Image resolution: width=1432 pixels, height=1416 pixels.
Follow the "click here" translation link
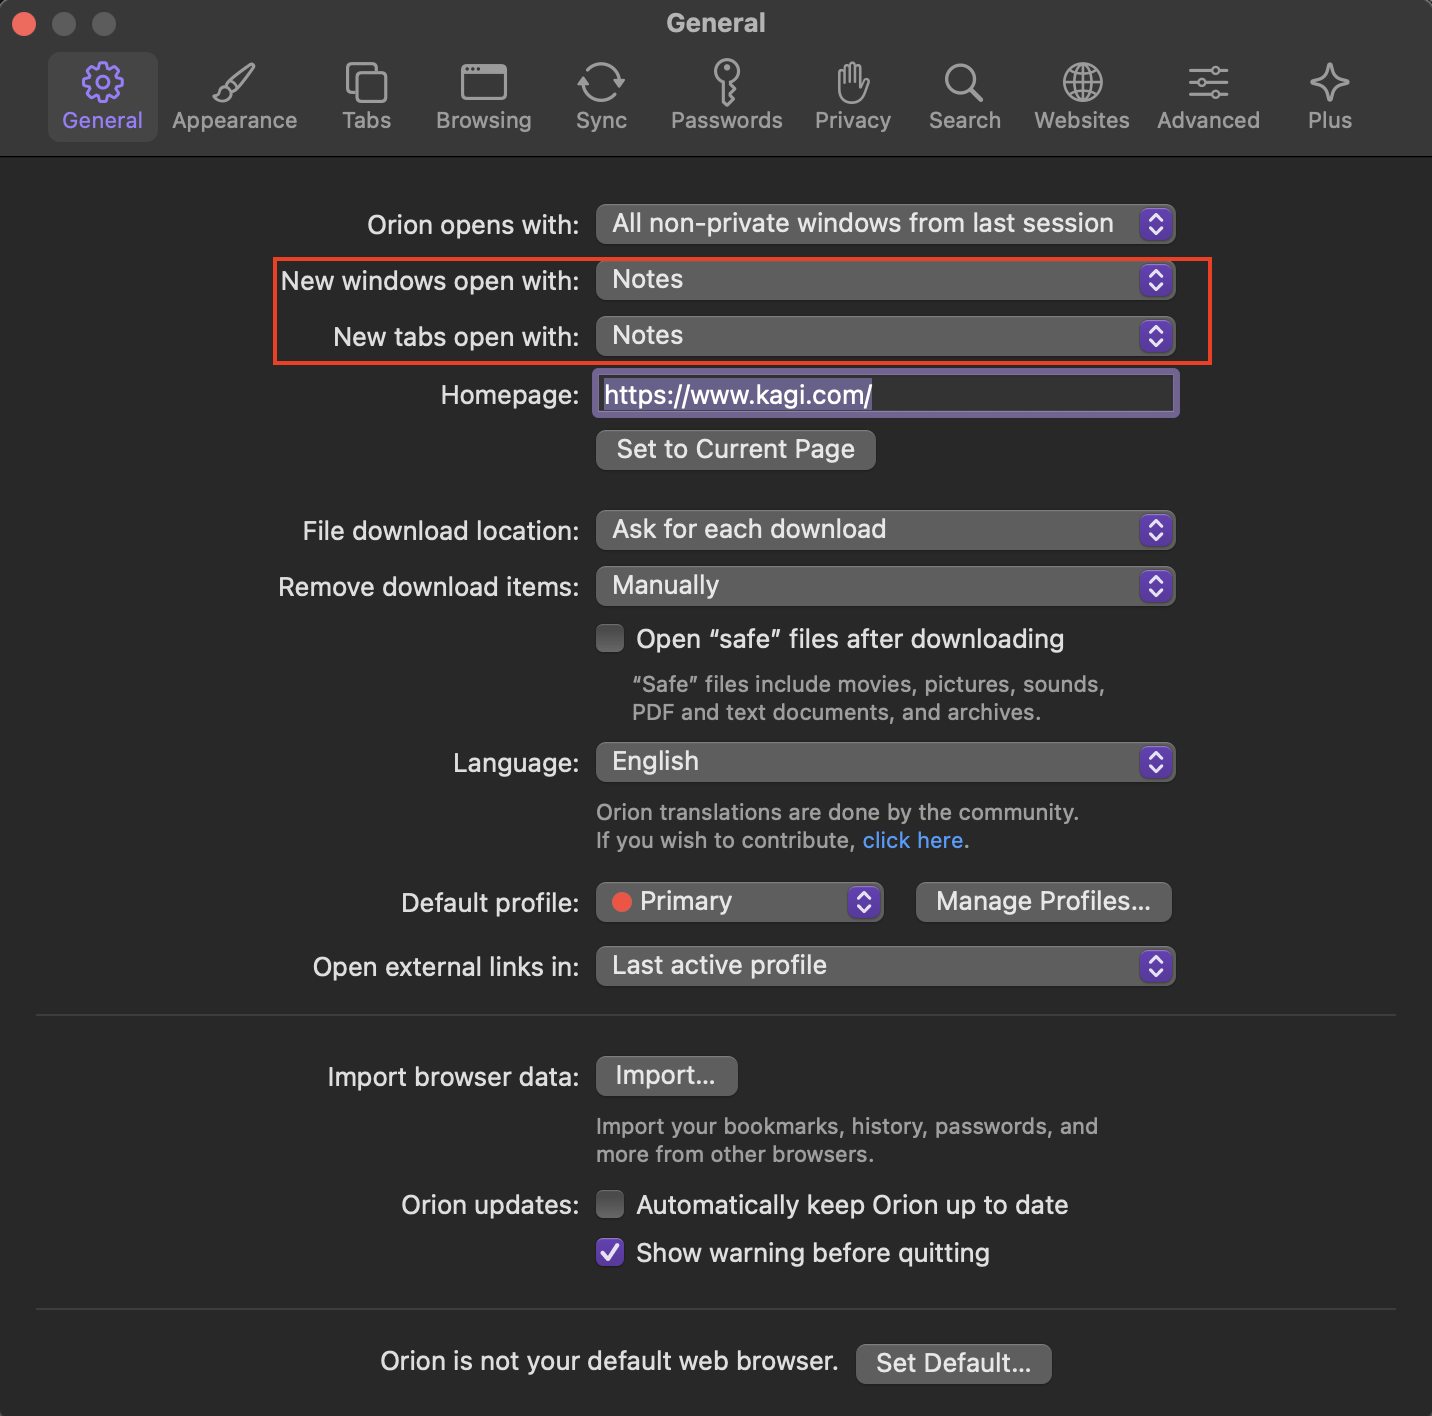pyautogui.click(x=912, y=840)
